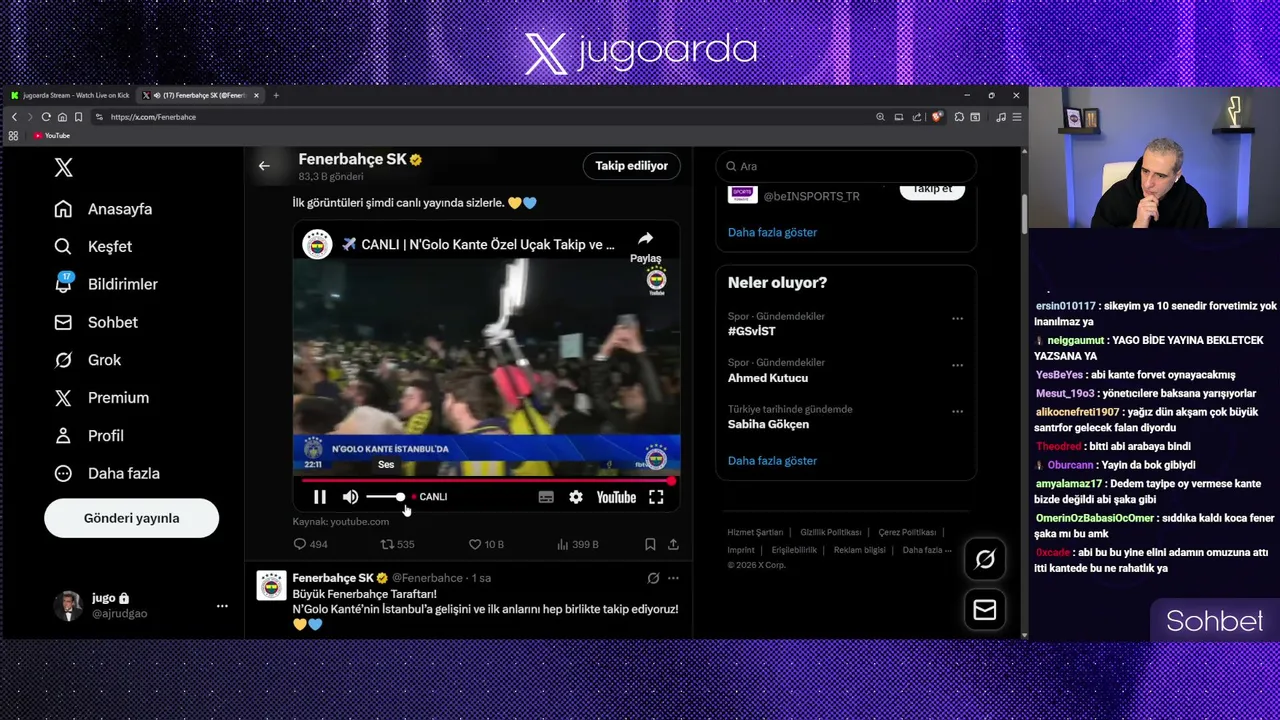Pause the YouTube live video
This screenshot has height=720, width=1280.
pyautogui.click(x=320, y=497)
